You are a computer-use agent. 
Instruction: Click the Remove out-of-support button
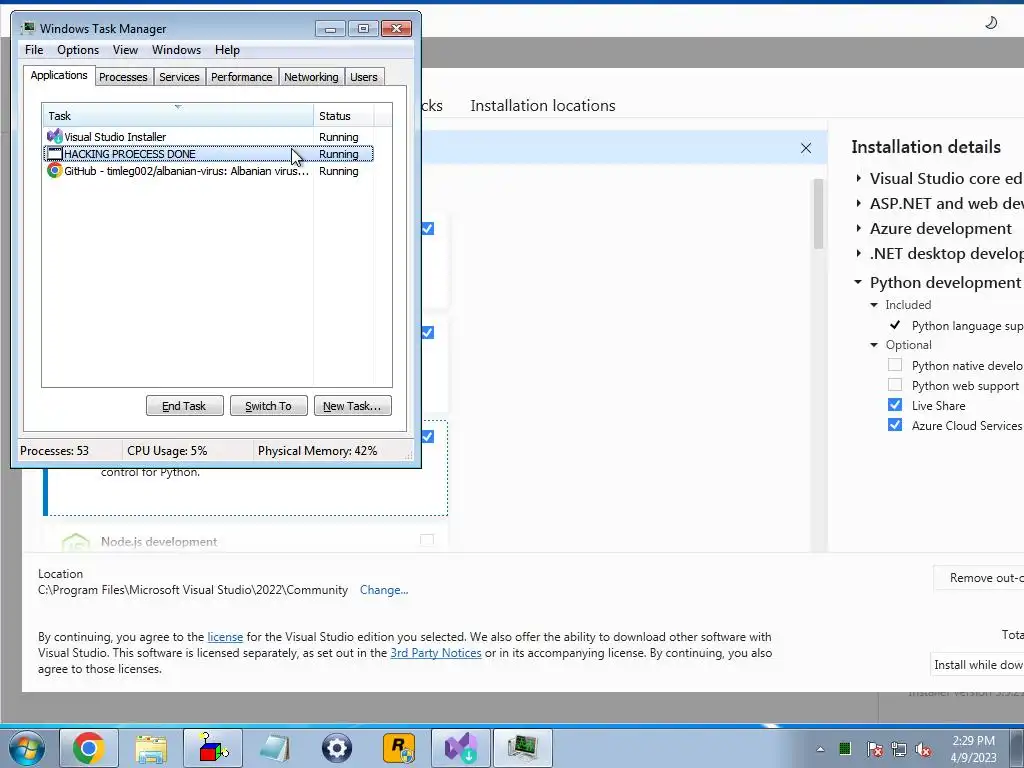[x=979, y=578]
